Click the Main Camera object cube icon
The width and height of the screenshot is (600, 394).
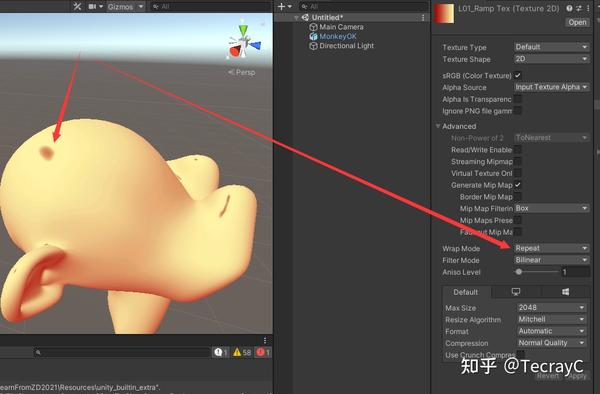313,27
